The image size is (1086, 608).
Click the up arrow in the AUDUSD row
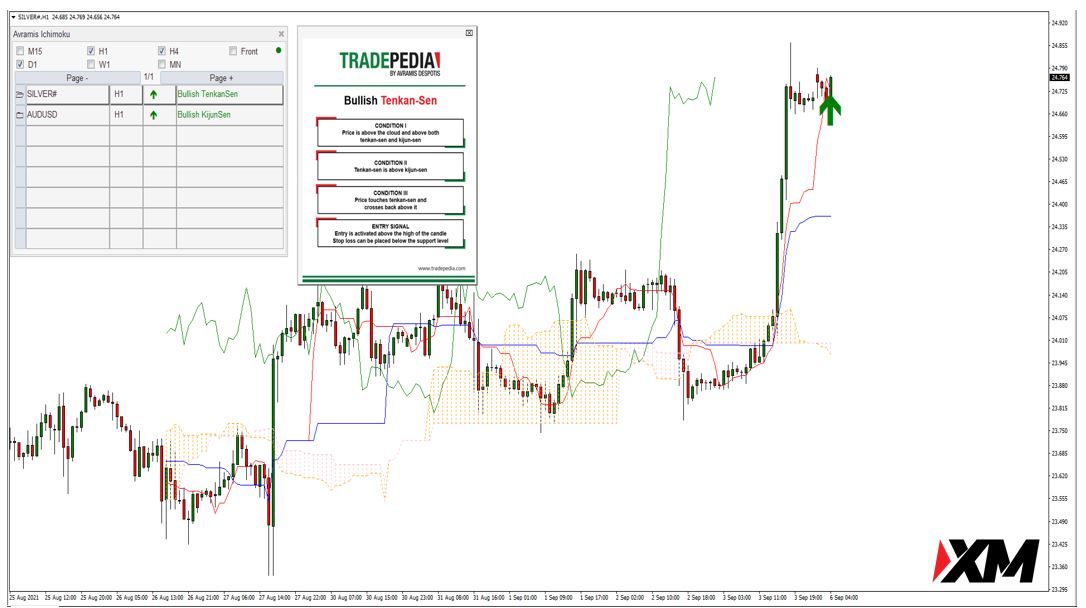click(x=154, y=116)
